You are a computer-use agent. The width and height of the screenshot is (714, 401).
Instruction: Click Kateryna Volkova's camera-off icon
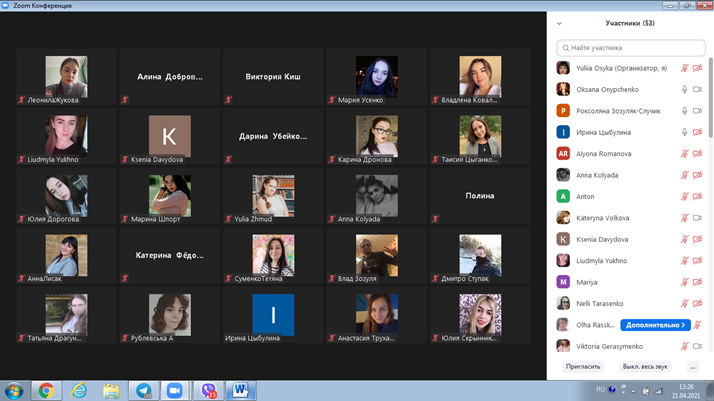tap(698, 218)
